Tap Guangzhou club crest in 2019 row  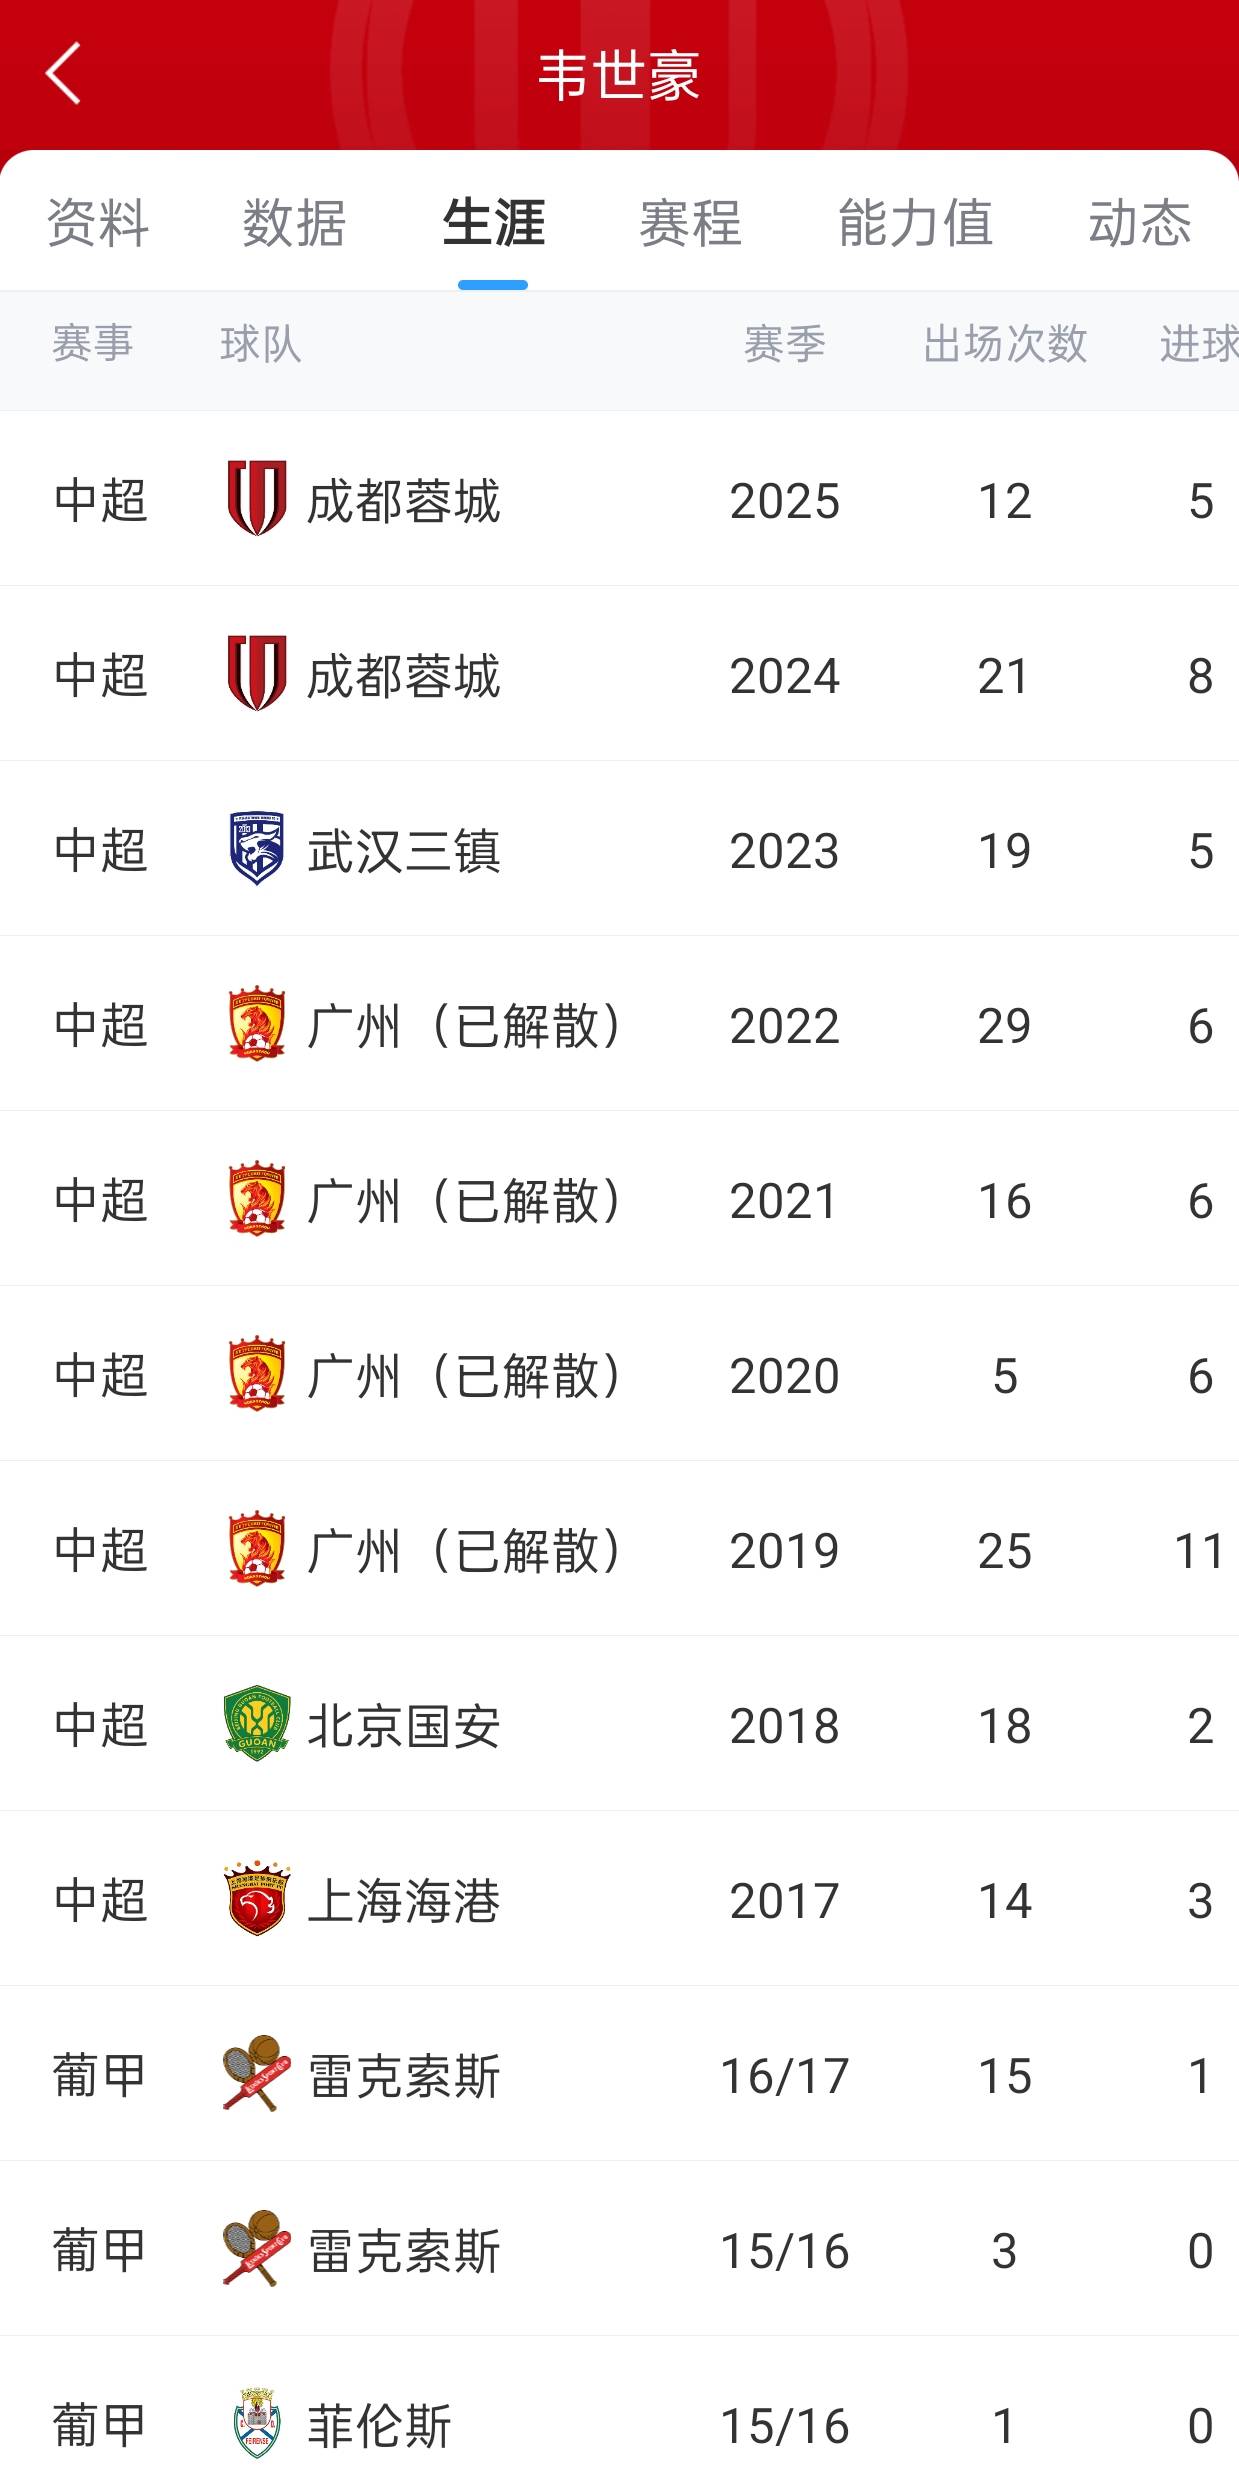(x=257, y=1548)
